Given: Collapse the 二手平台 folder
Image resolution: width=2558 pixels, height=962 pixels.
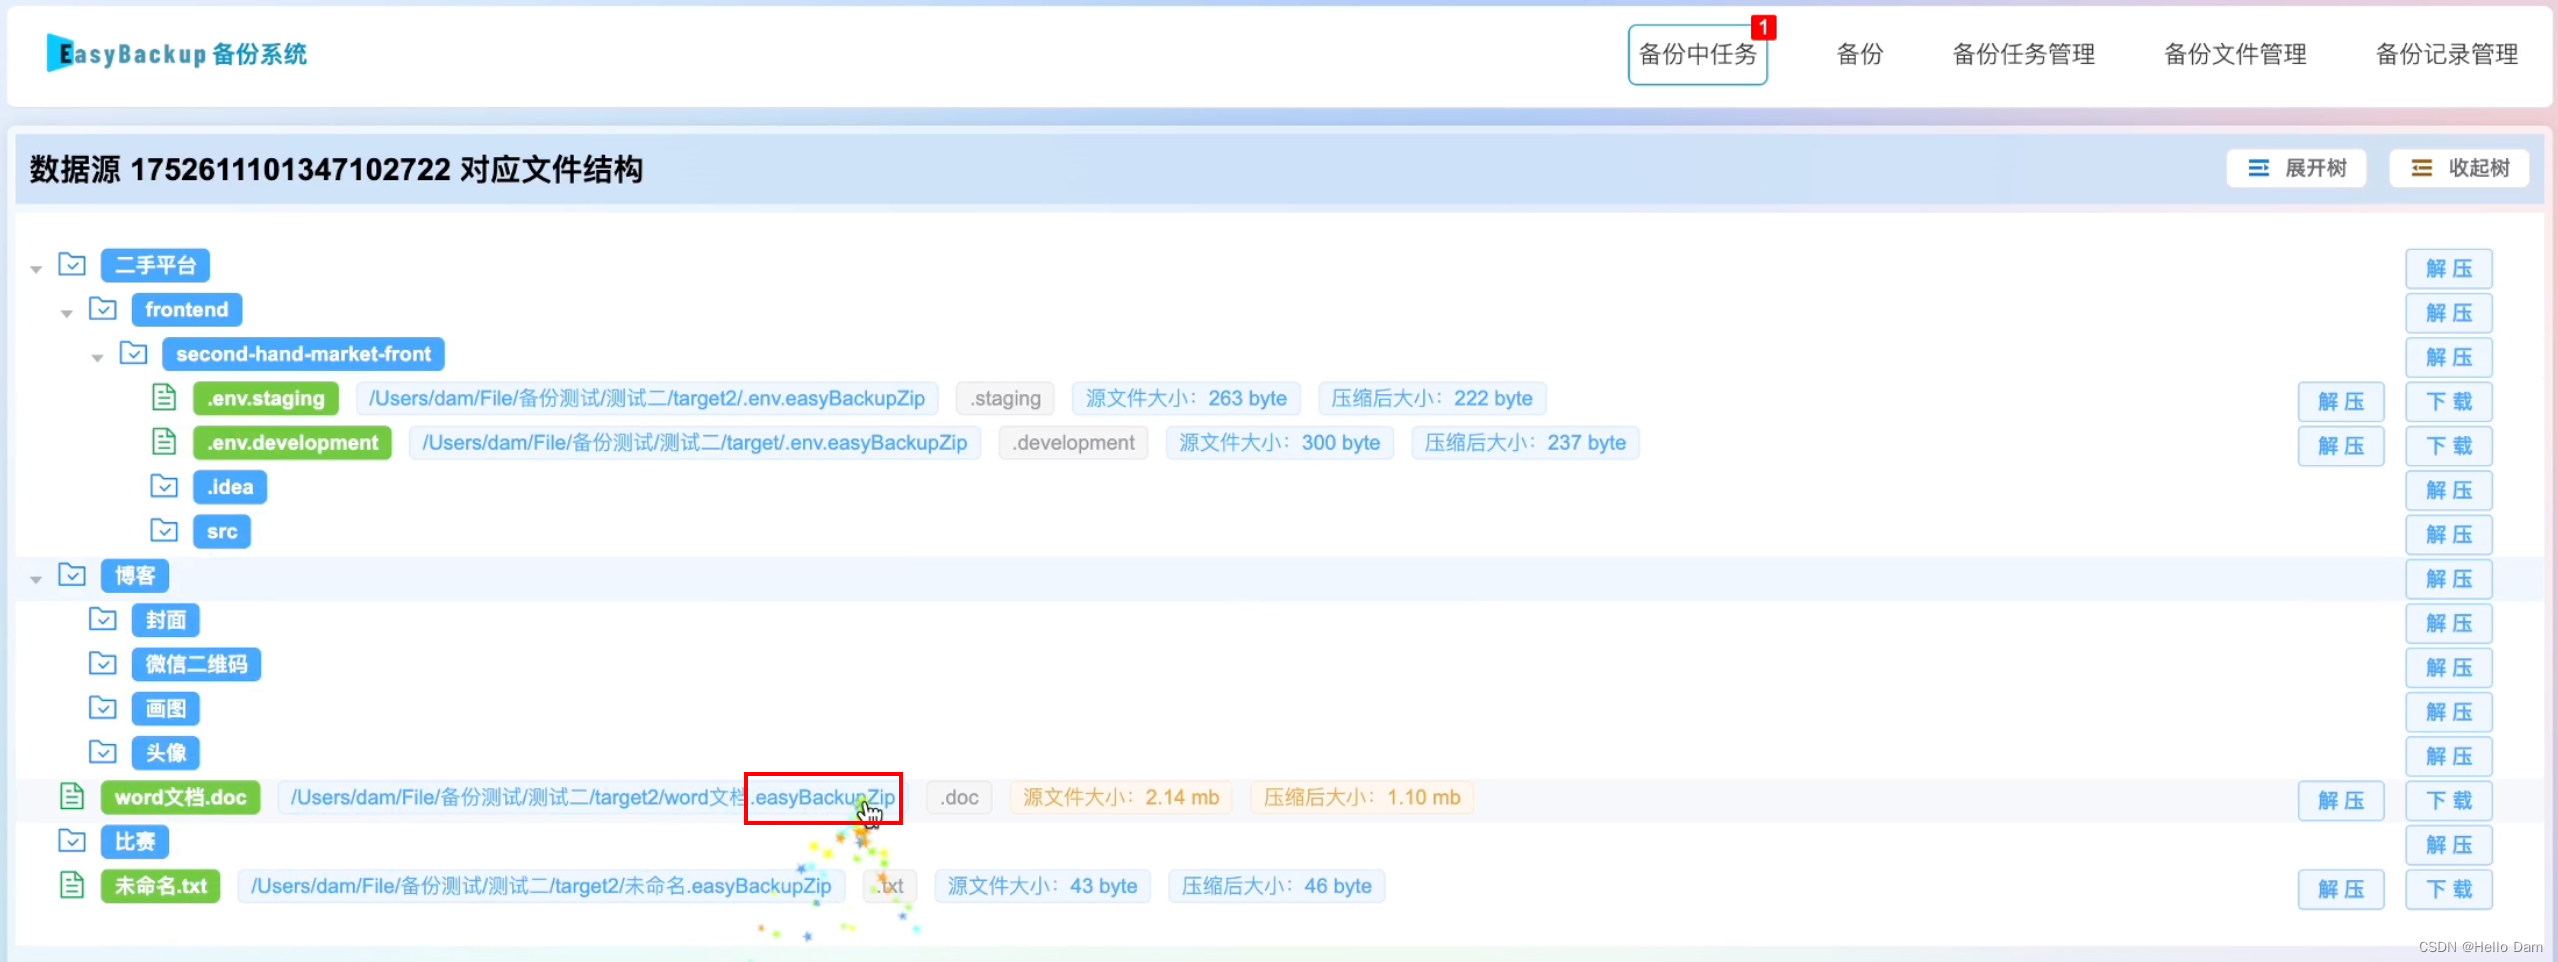Looking at the screenshot, I should coord(36,268).
